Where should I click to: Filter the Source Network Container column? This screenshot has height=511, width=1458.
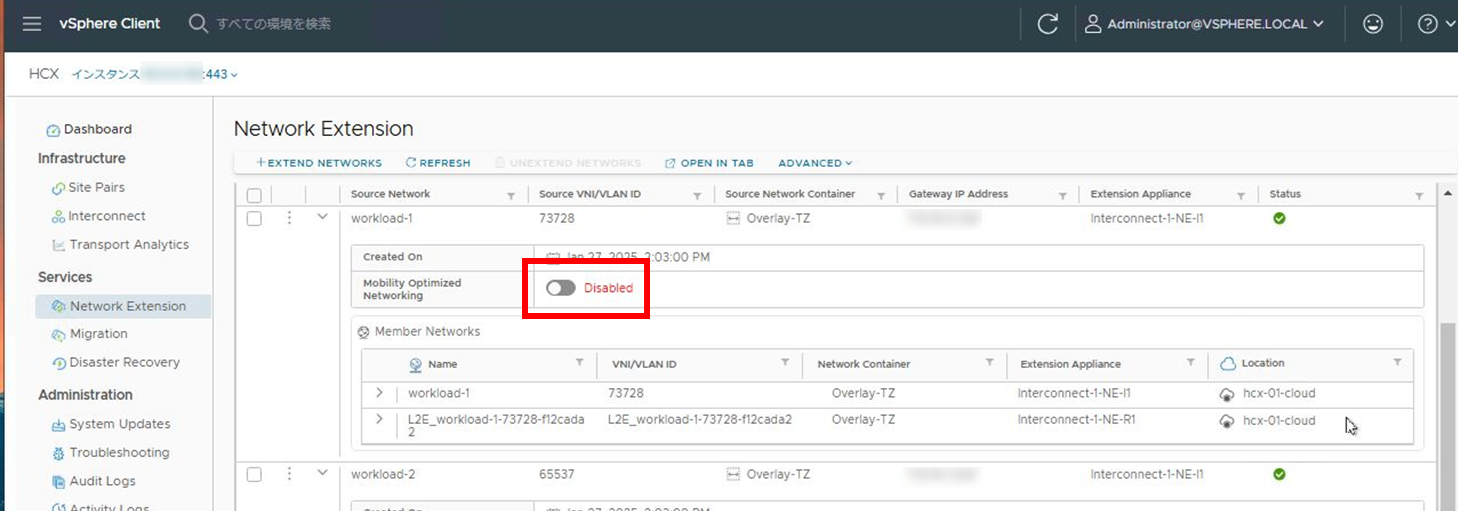click(881, 196)
